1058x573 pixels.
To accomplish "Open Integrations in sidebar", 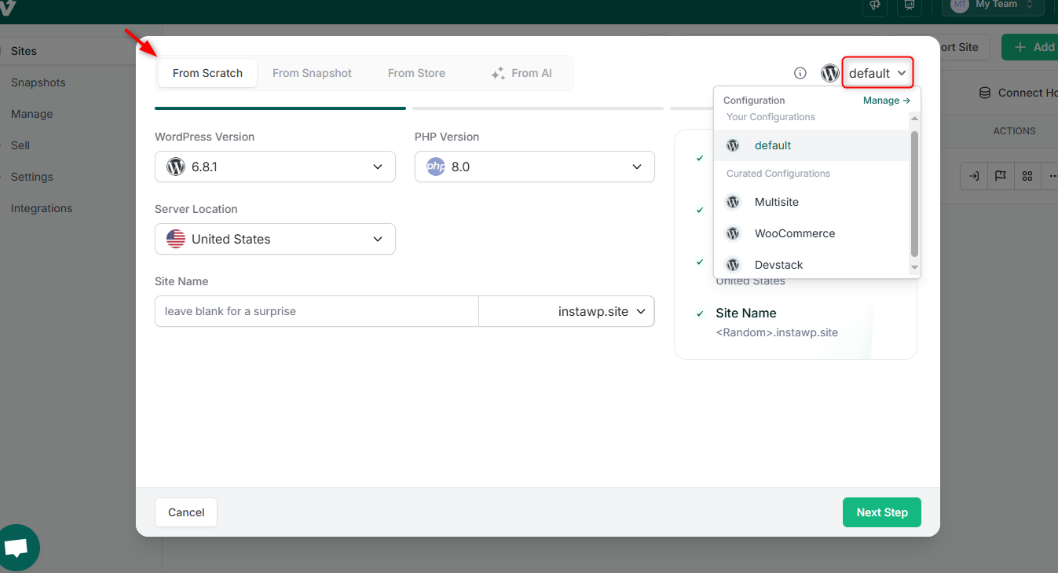I will [x=41, y=209].
